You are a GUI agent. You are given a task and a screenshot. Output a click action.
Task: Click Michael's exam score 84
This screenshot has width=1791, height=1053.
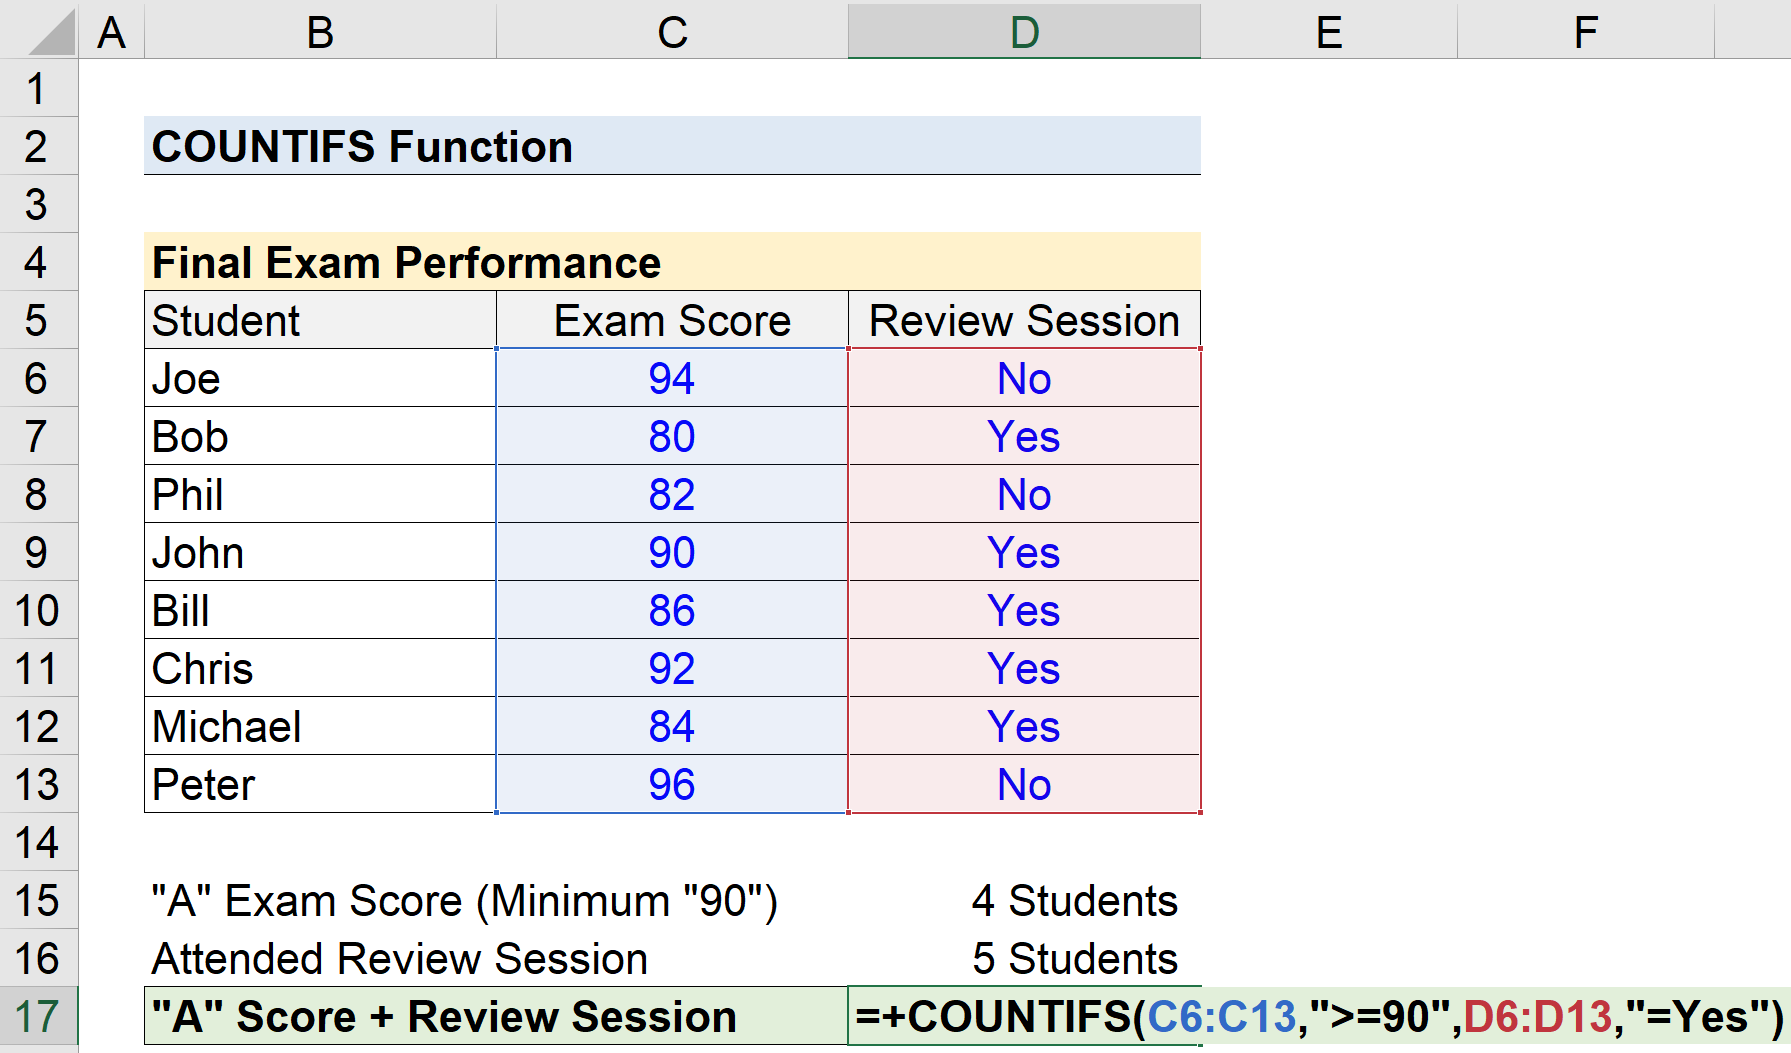pos(672,726)
